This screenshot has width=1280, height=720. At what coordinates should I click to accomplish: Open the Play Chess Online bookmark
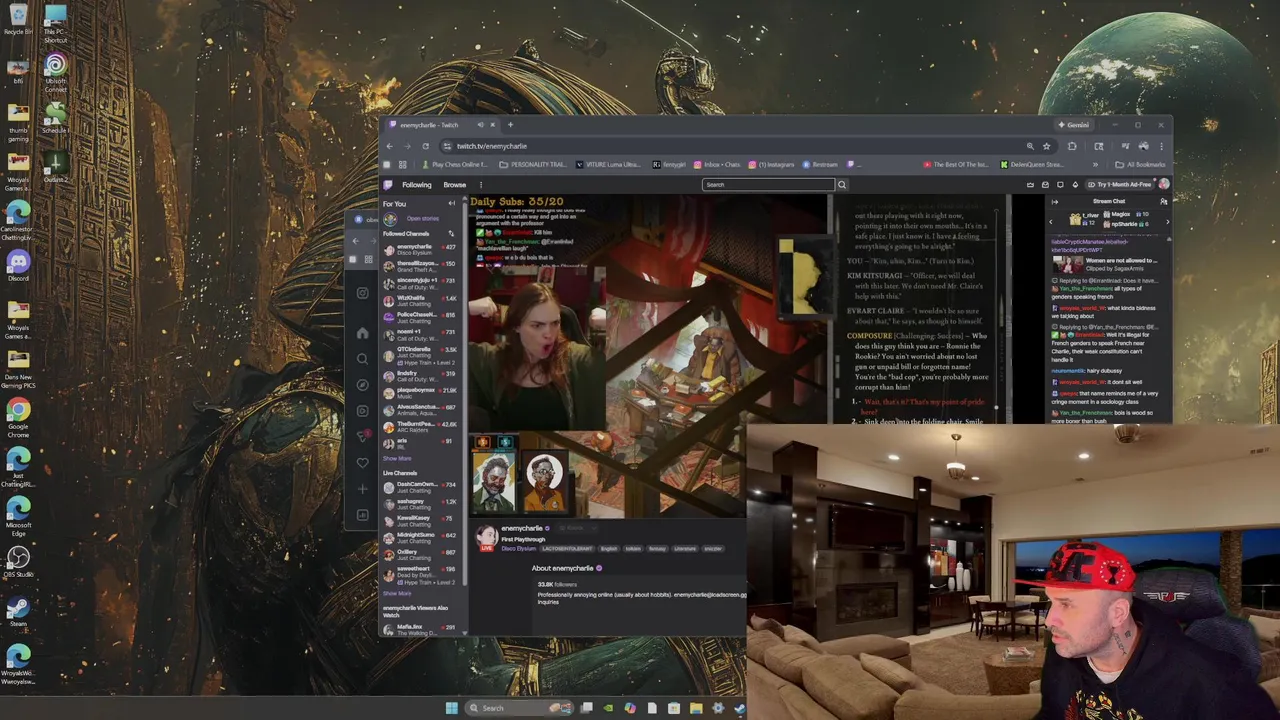[x=455, y=164]
